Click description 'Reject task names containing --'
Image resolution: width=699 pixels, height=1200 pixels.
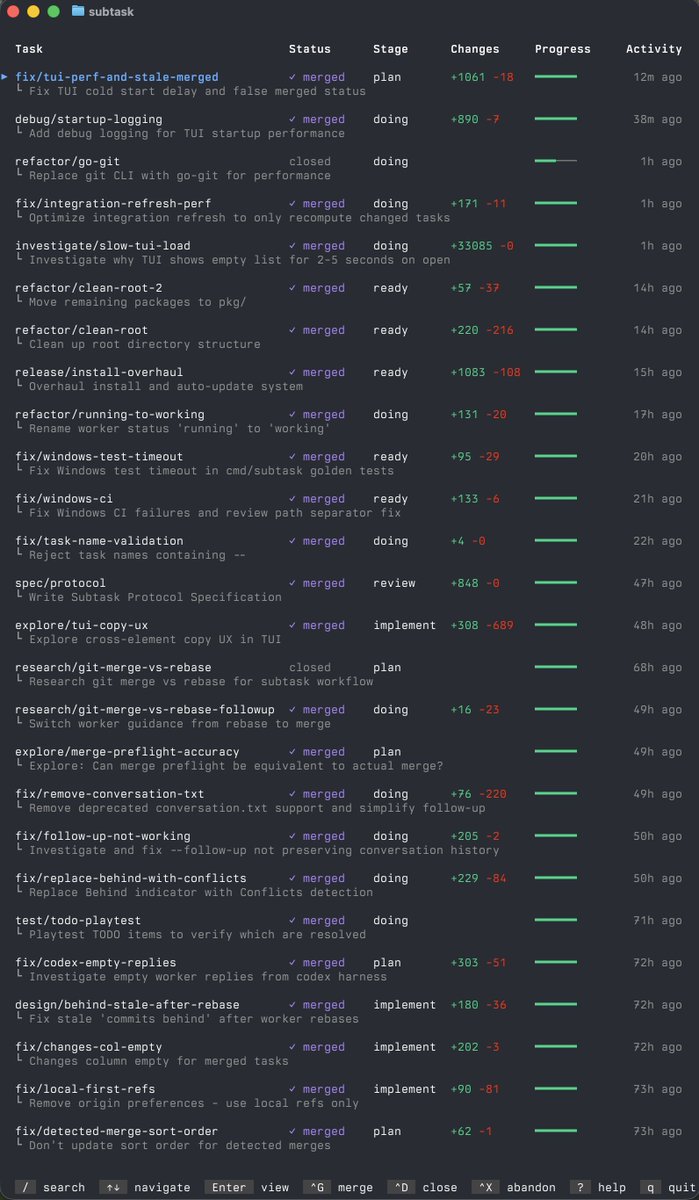137,555
